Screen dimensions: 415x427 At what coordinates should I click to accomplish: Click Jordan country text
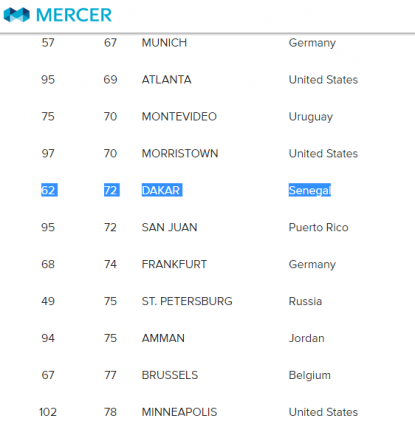pos(306,338)
